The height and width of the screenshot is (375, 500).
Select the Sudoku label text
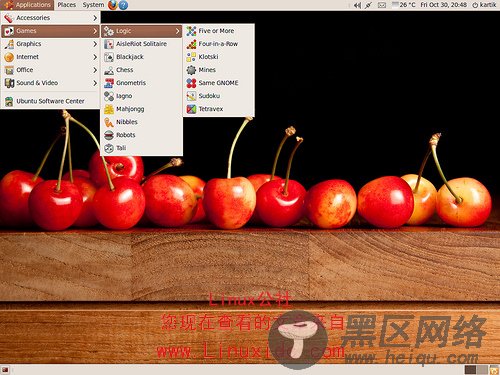tap(209, 96)
